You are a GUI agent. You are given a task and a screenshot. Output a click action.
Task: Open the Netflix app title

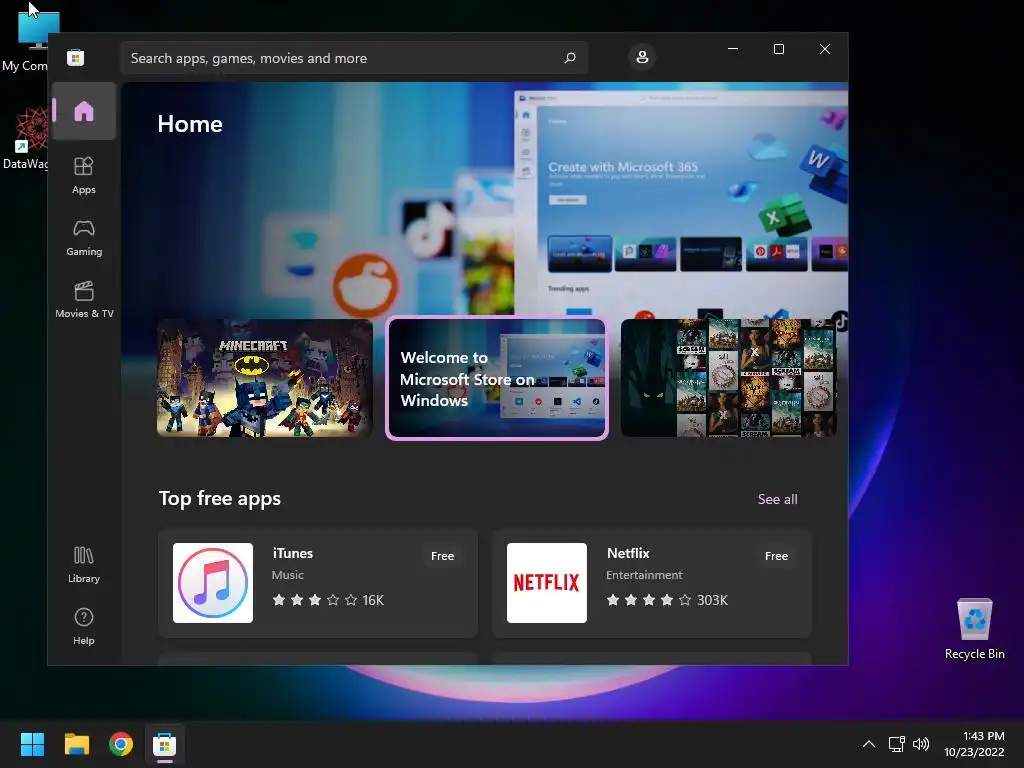tap(628, 553)
